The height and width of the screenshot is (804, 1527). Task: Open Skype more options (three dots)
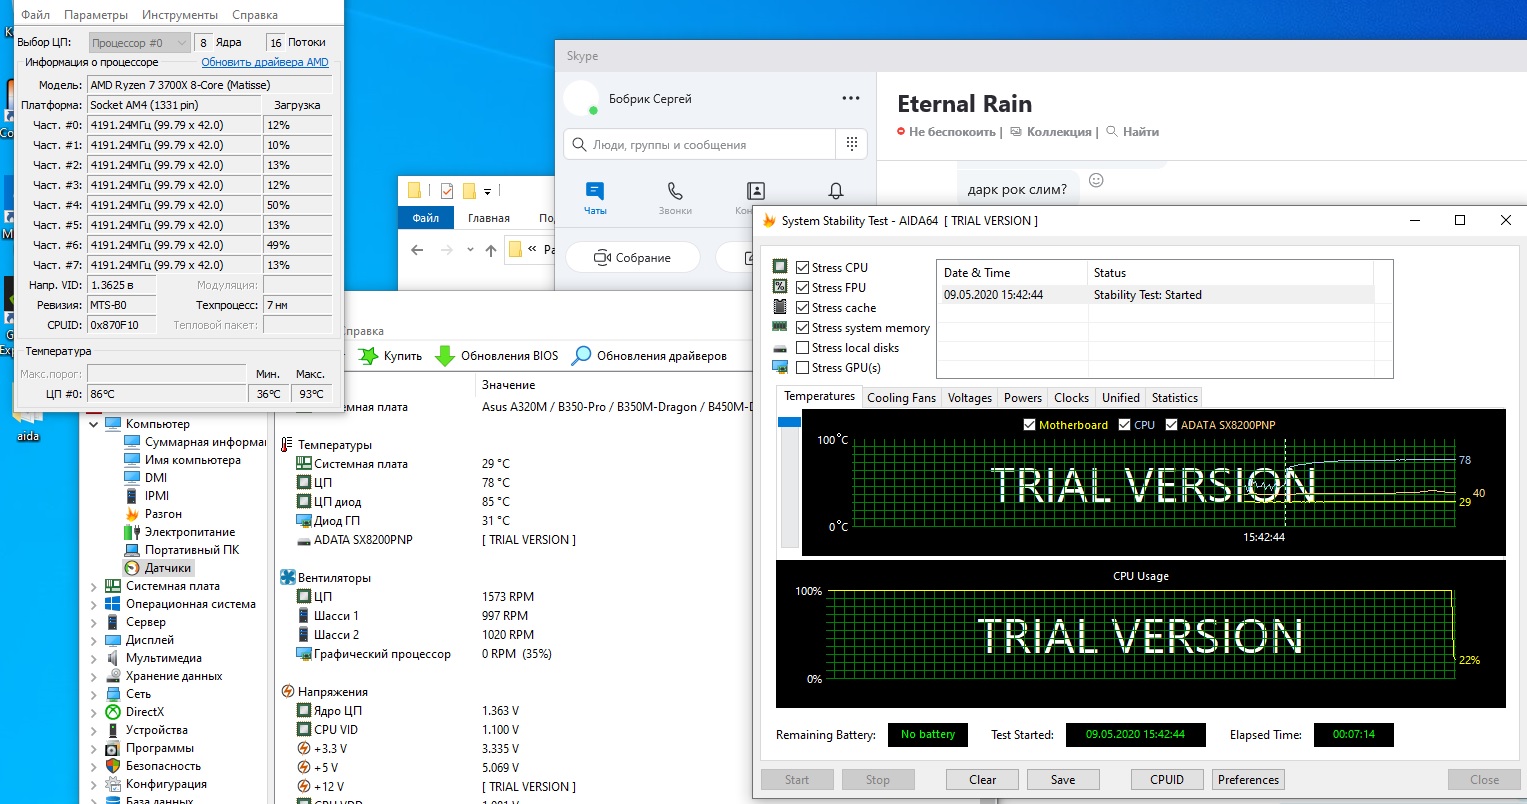[x=851, y=98]
